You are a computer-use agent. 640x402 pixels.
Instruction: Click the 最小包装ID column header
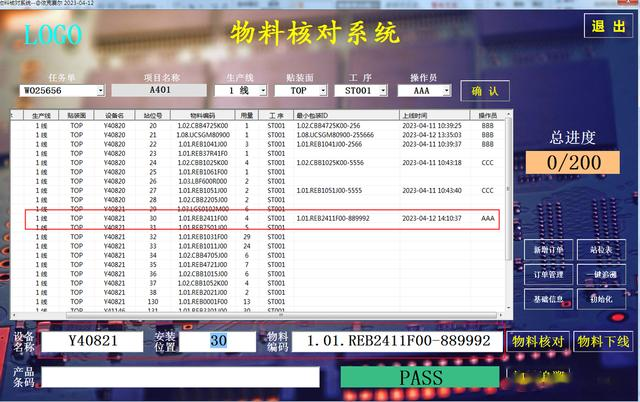point(346,115)
